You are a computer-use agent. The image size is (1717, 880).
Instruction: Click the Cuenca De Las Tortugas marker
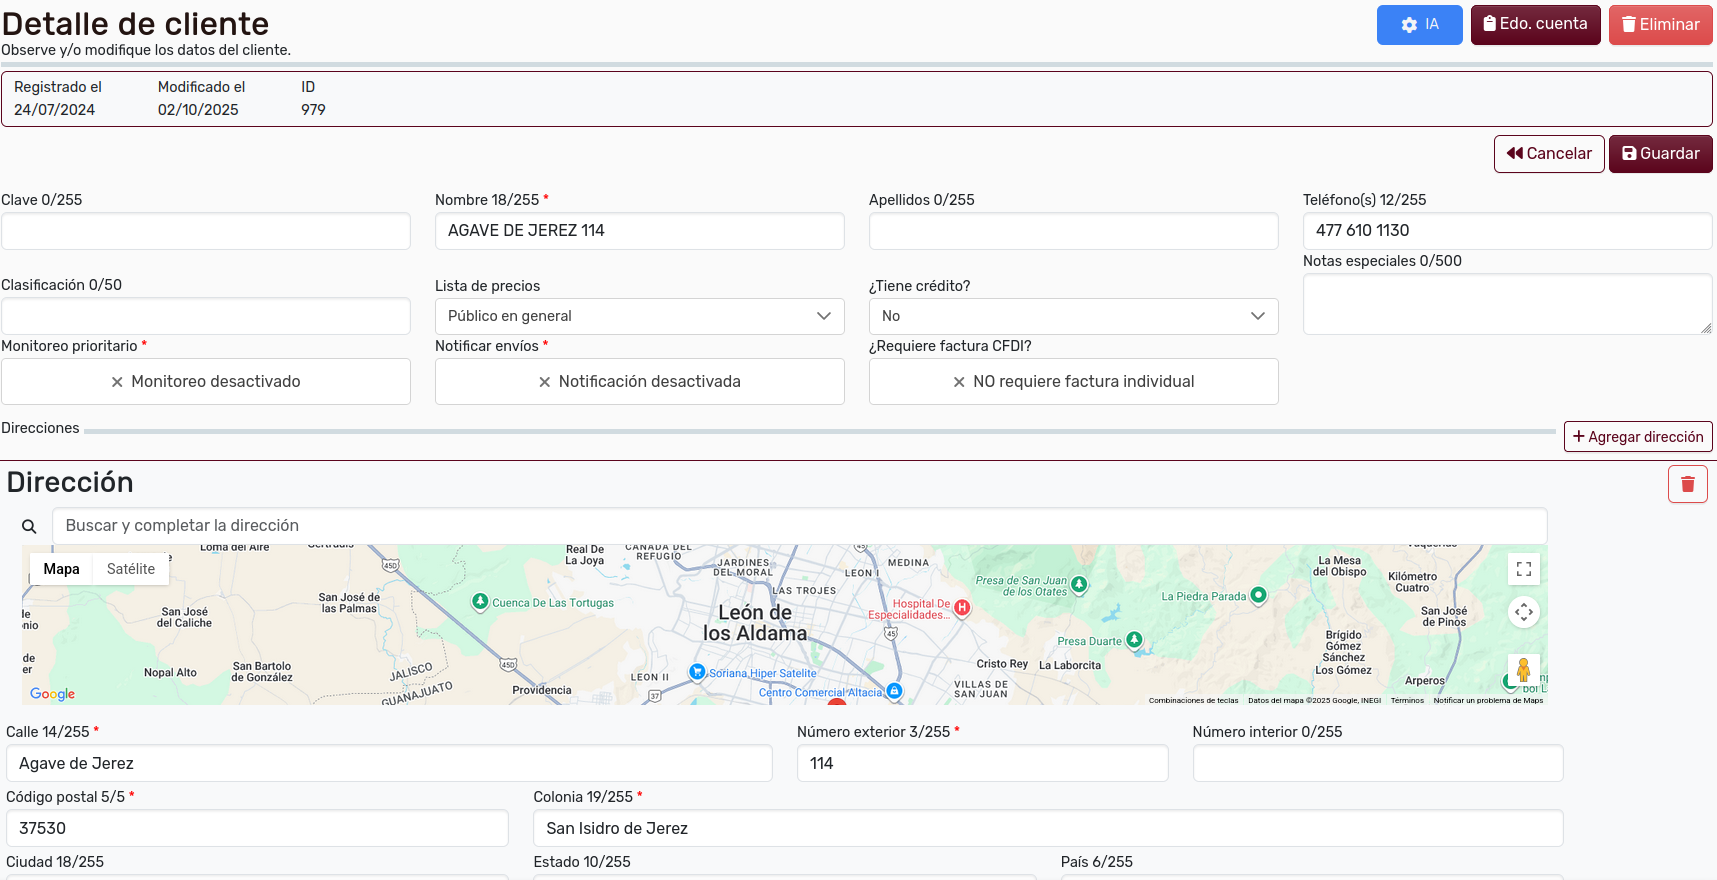480,602
